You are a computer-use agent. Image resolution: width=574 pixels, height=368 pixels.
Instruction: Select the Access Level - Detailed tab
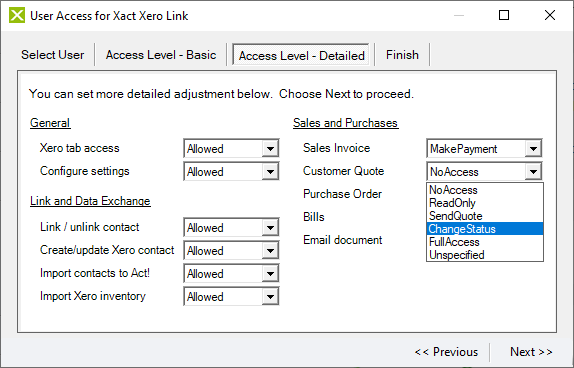pos(302,56)
